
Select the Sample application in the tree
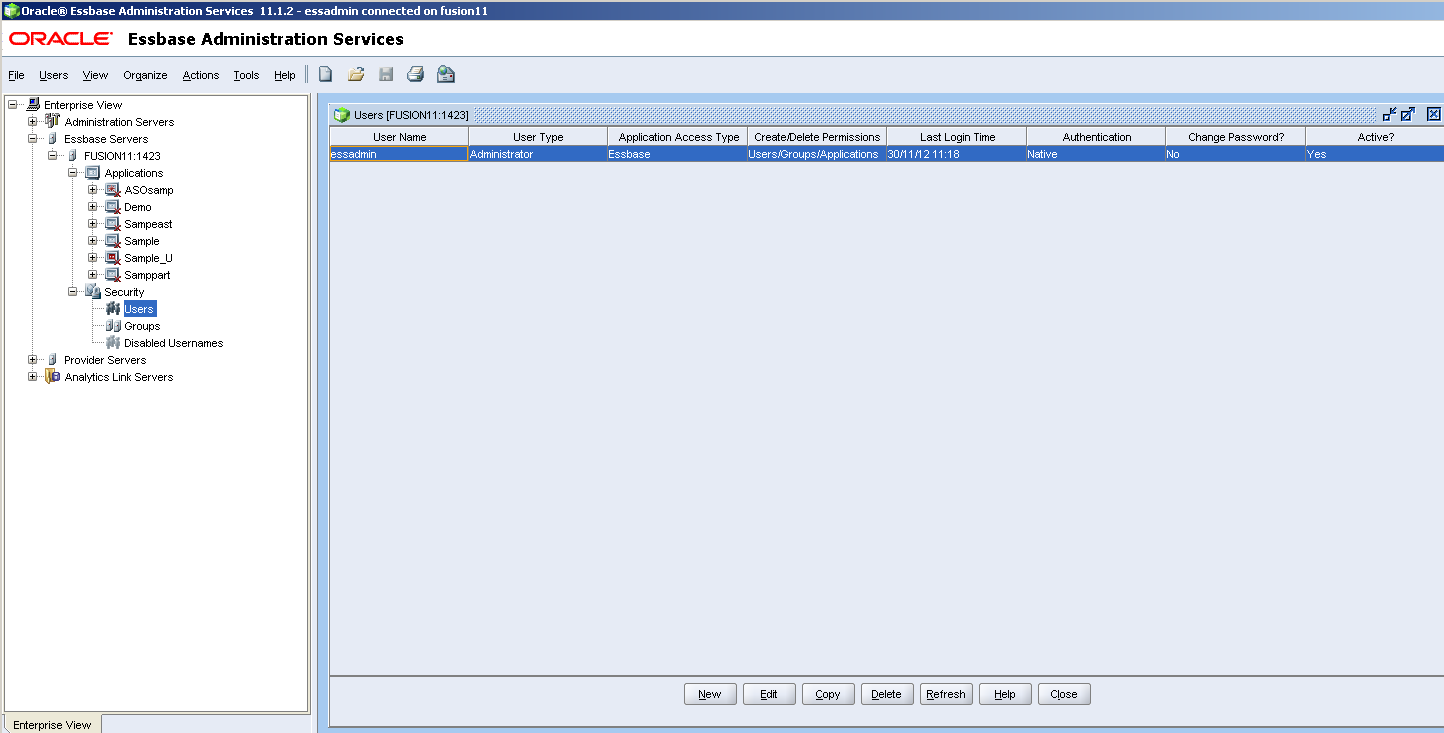(141, 240)
